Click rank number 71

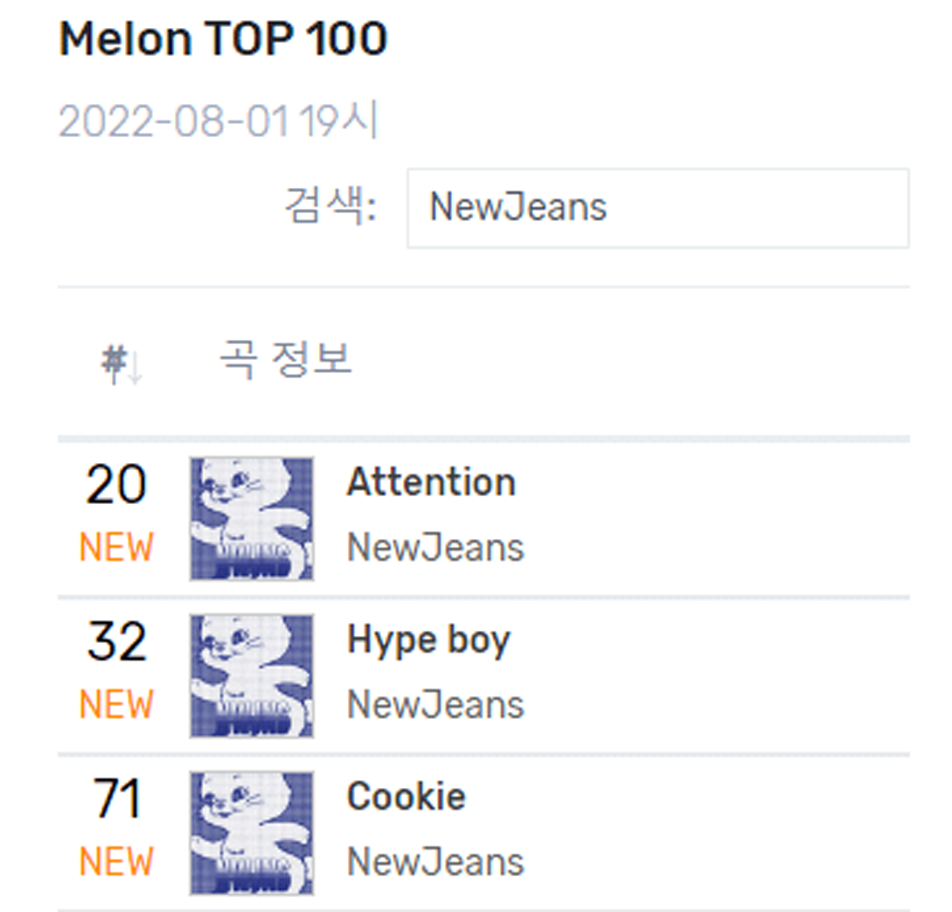[117, 799]
